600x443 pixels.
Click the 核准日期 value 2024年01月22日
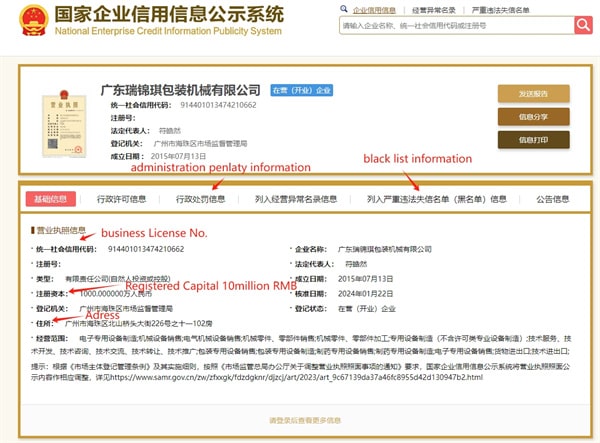[x=365, y=294]
